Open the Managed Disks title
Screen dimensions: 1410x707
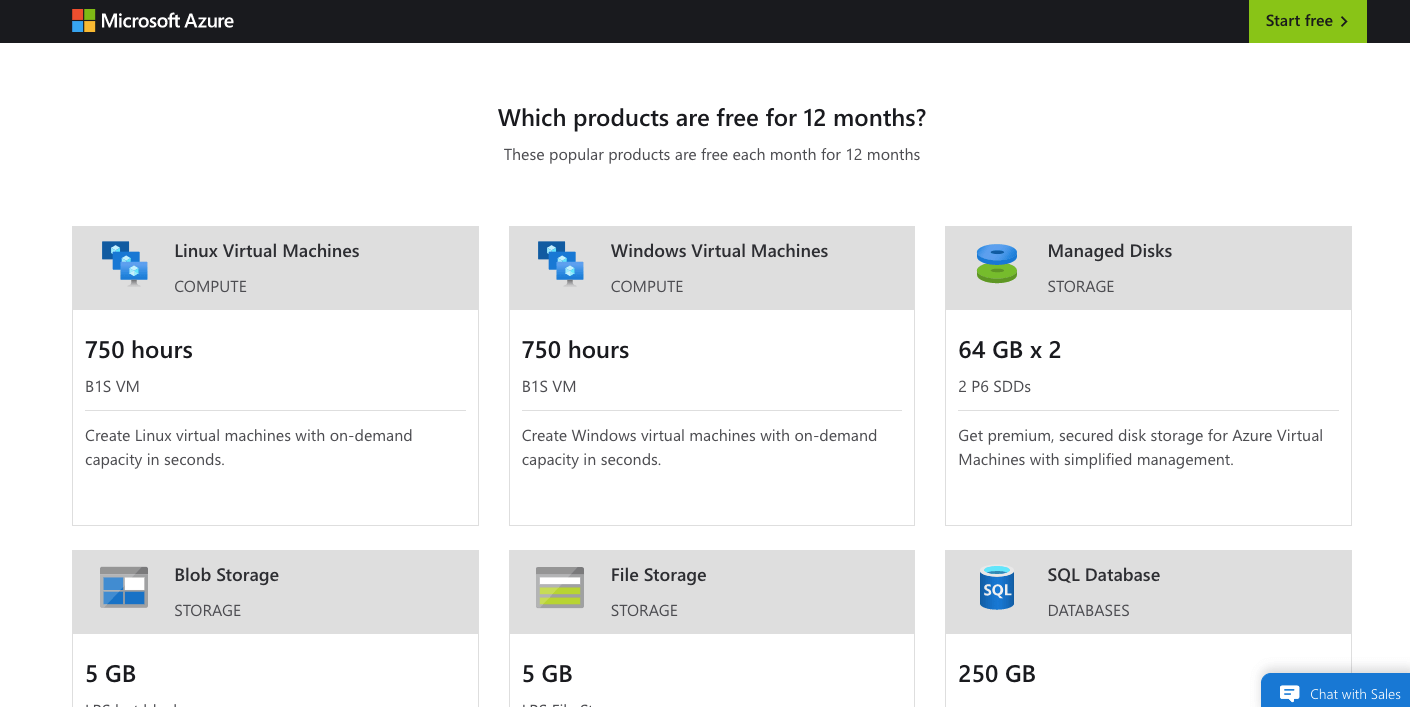tap(1110, 251)
